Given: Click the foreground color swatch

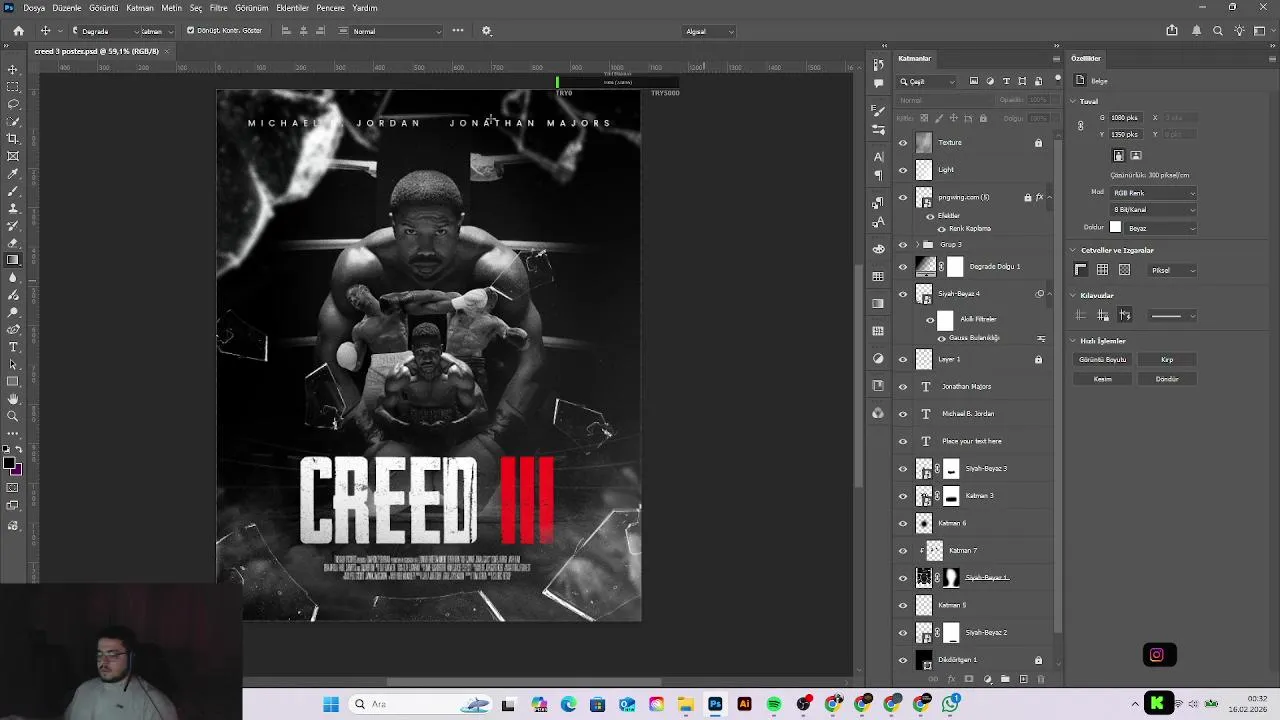Looking at the screenshot, I should pos(10,463).
